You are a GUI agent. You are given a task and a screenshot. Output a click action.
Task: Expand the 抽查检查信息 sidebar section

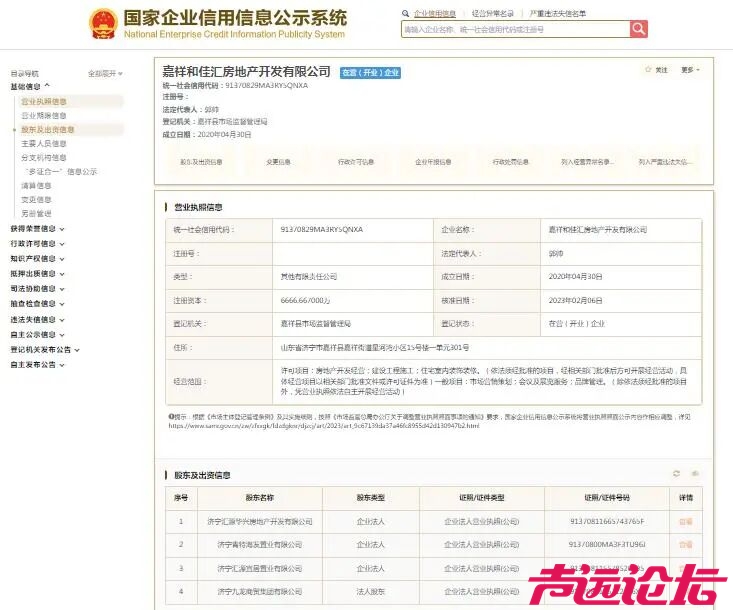point(37,303)
